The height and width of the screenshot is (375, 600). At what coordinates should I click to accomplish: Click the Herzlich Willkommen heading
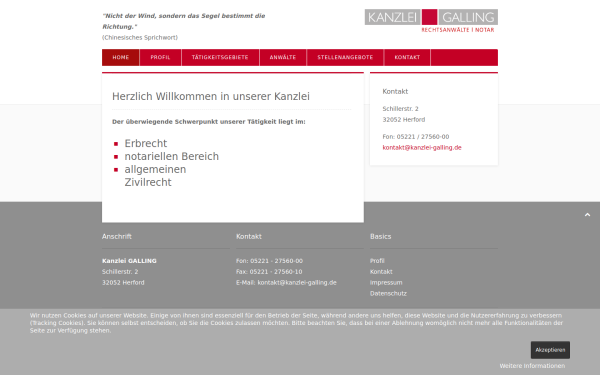tap(211, 96)
